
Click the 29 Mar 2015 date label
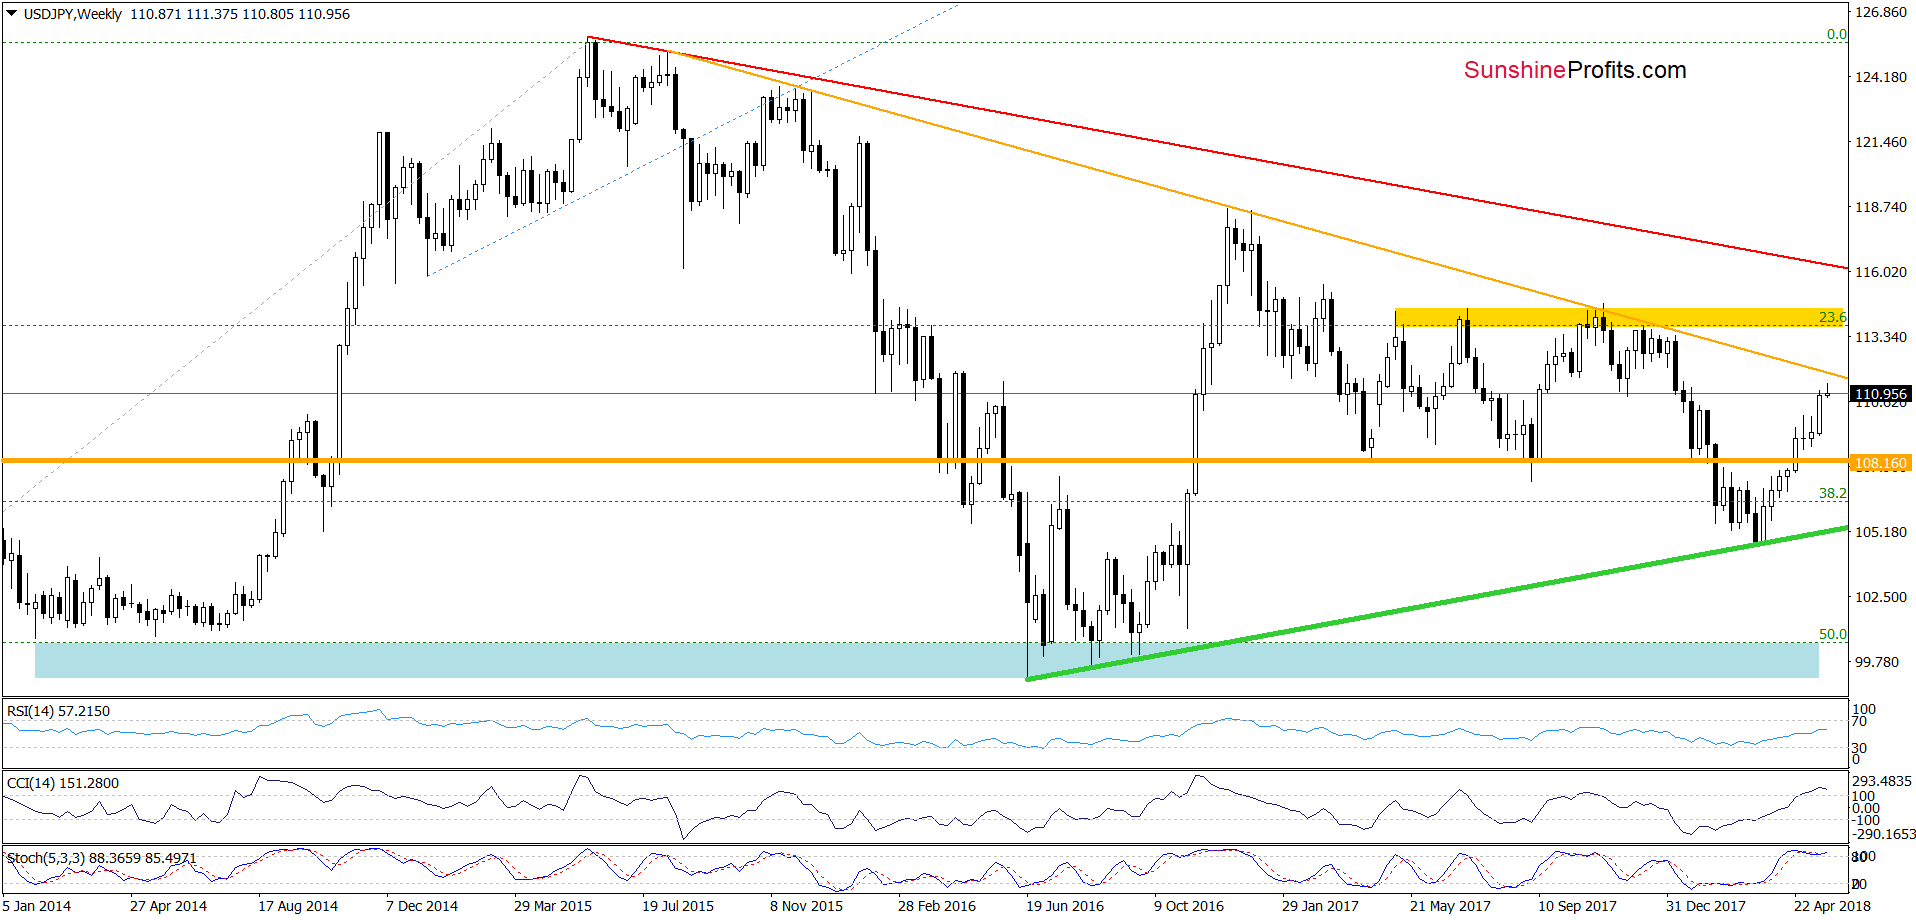(553, 906)
